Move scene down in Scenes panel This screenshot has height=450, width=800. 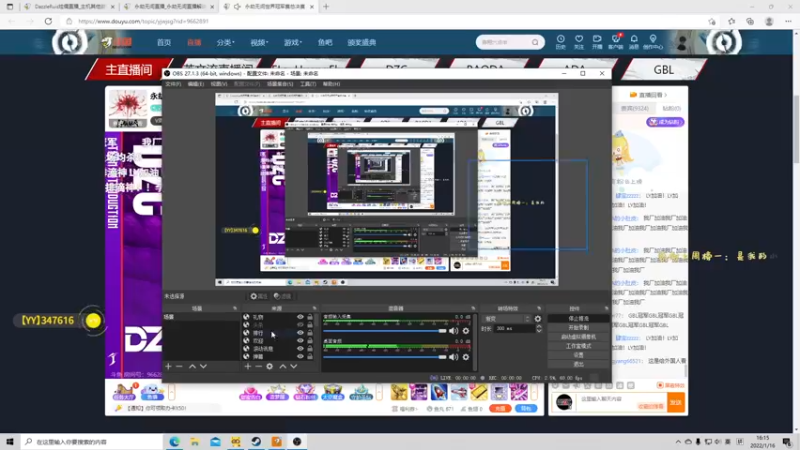tap(203, 366)
